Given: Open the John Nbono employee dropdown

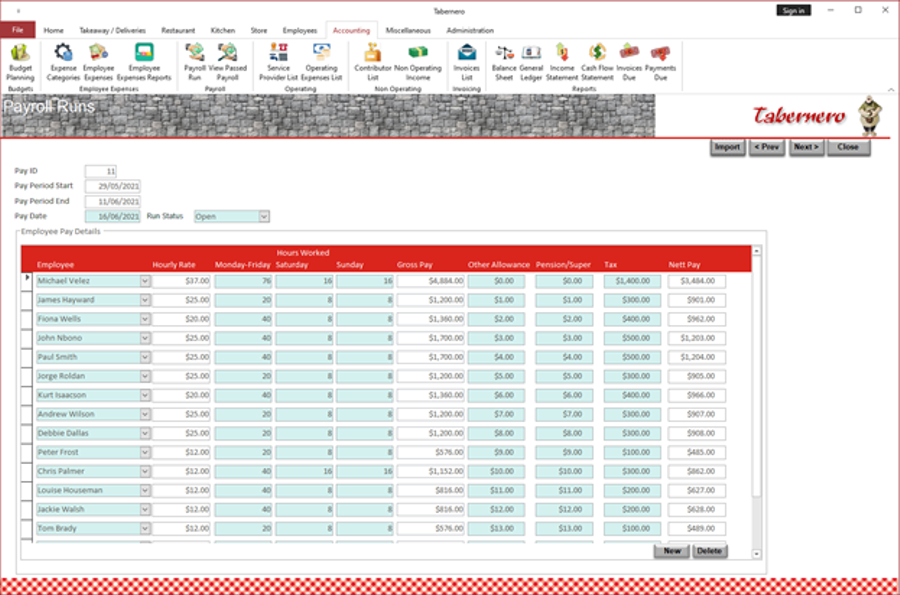Looking at the screenshot, I should [x=145, y=338].
